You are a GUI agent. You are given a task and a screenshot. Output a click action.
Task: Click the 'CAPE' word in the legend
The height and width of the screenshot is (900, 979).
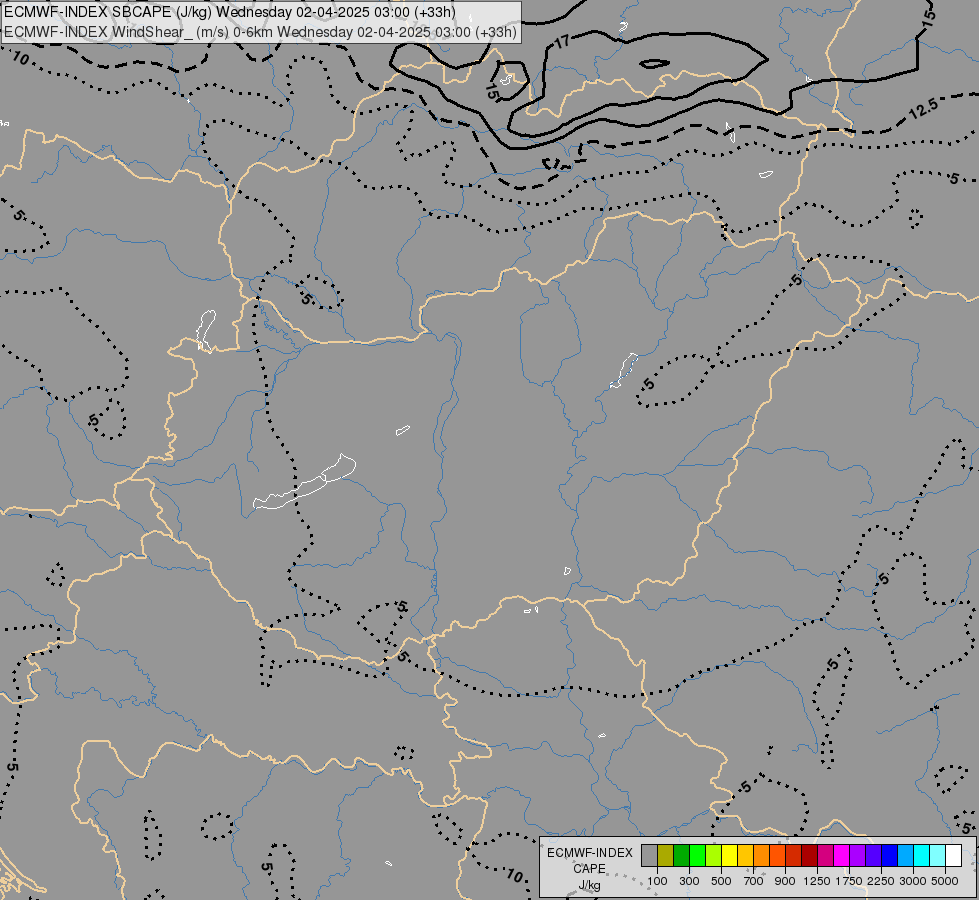[589, 869]
